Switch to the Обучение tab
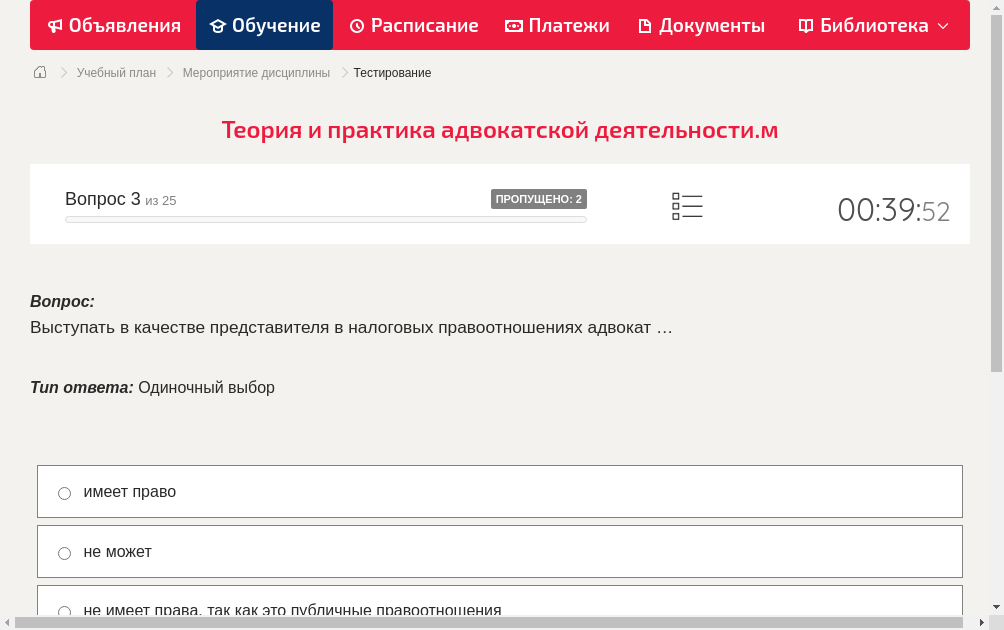The height and width of the screenshot is (630, 1004). 264,25
